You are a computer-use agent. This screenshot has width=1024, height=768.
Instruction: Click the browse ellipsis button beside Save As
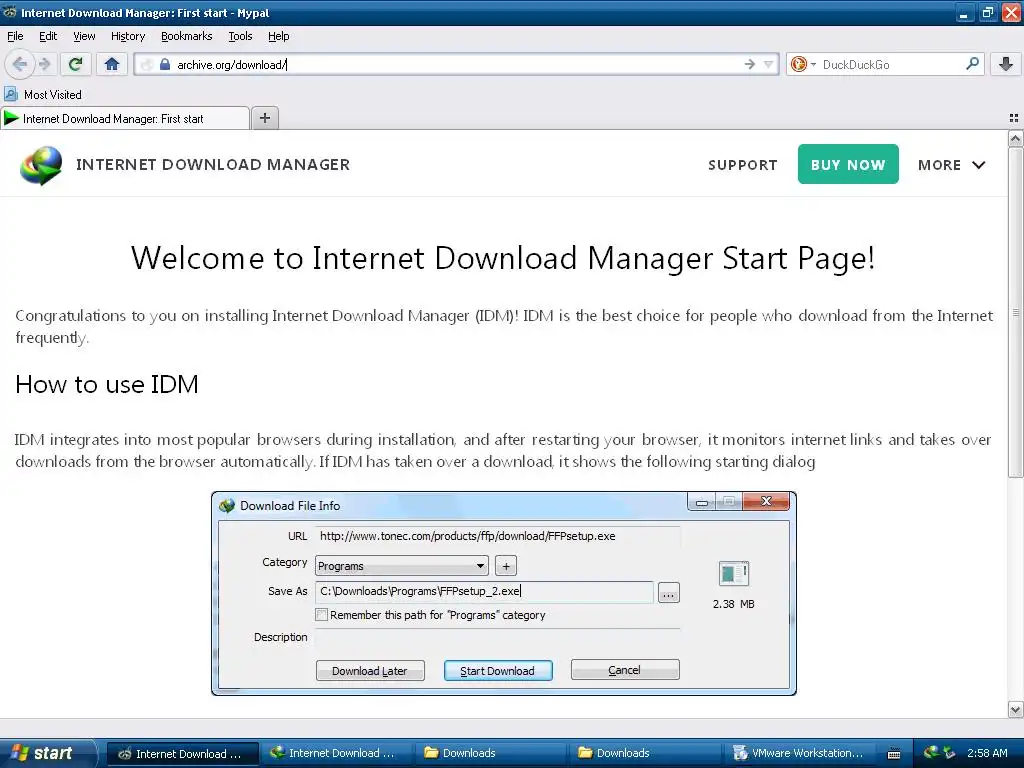click(668, 593)
